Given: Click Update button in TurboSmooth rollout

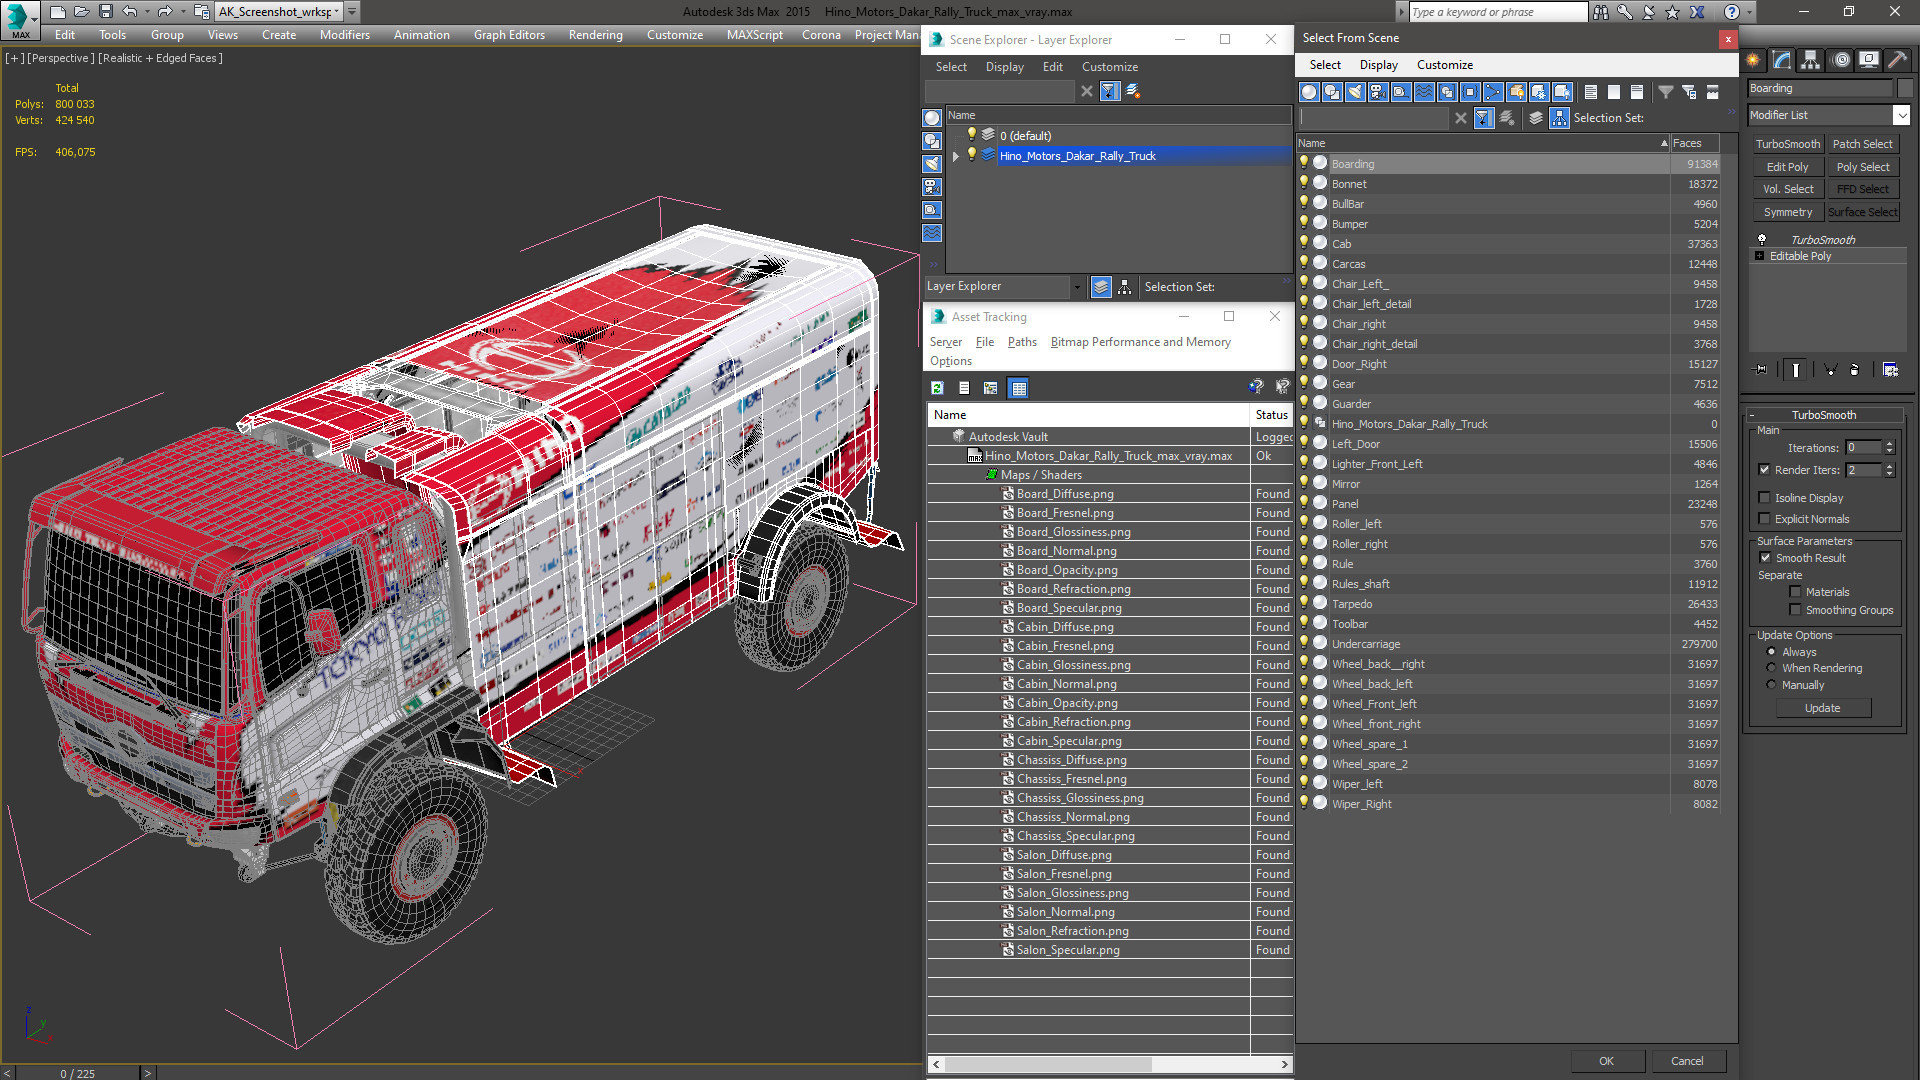Looking at the screenshot, I should coord(1822,708).
